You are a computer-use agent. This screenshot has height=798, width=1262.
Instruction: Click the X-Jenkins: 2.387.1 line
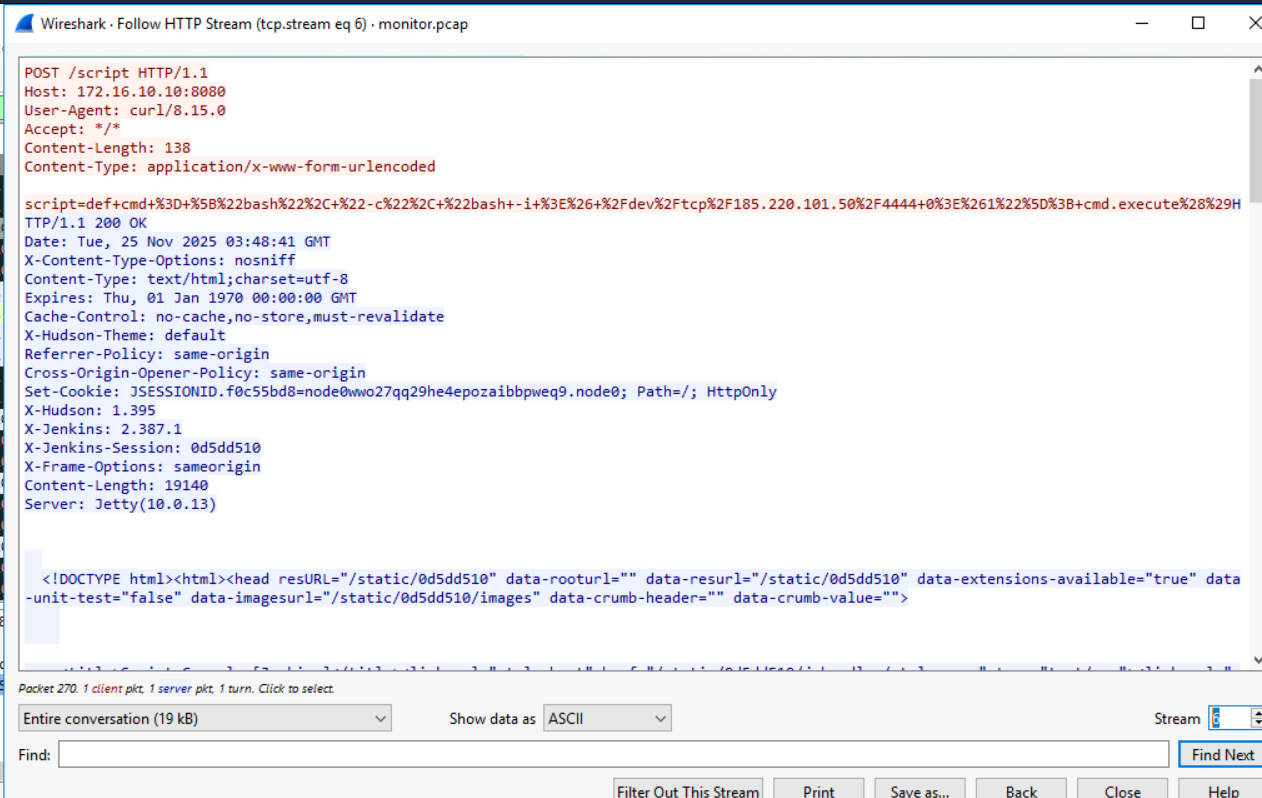coord(103,429)
